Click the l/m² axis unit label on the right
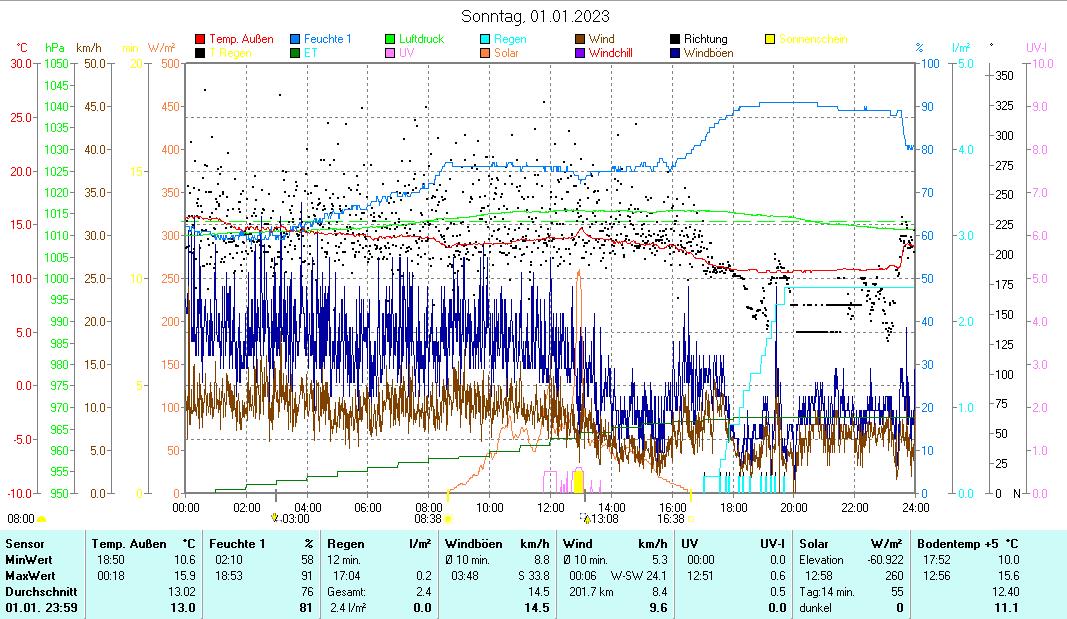This screenshot has width=1067, height=619. (x=961, y=48)
